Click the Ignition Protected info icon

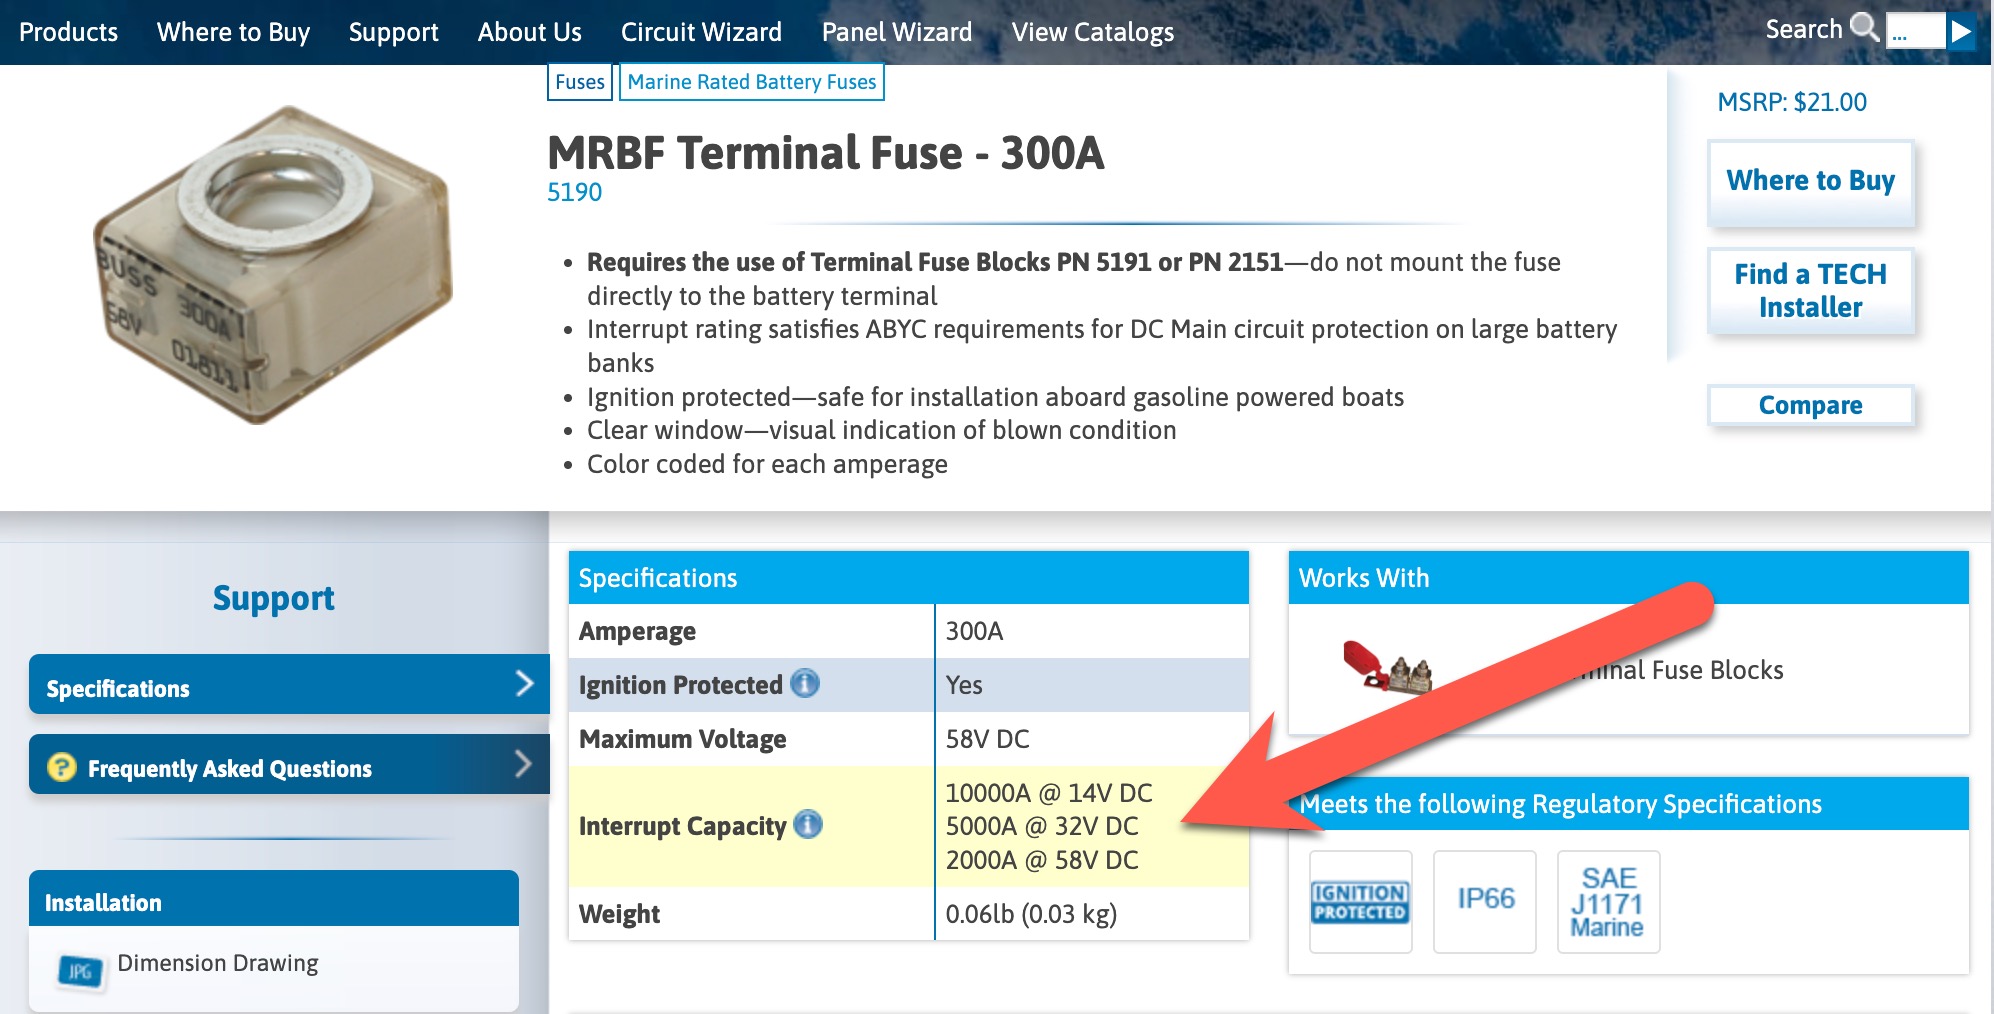pyautogui.click(x=805, y=684)
